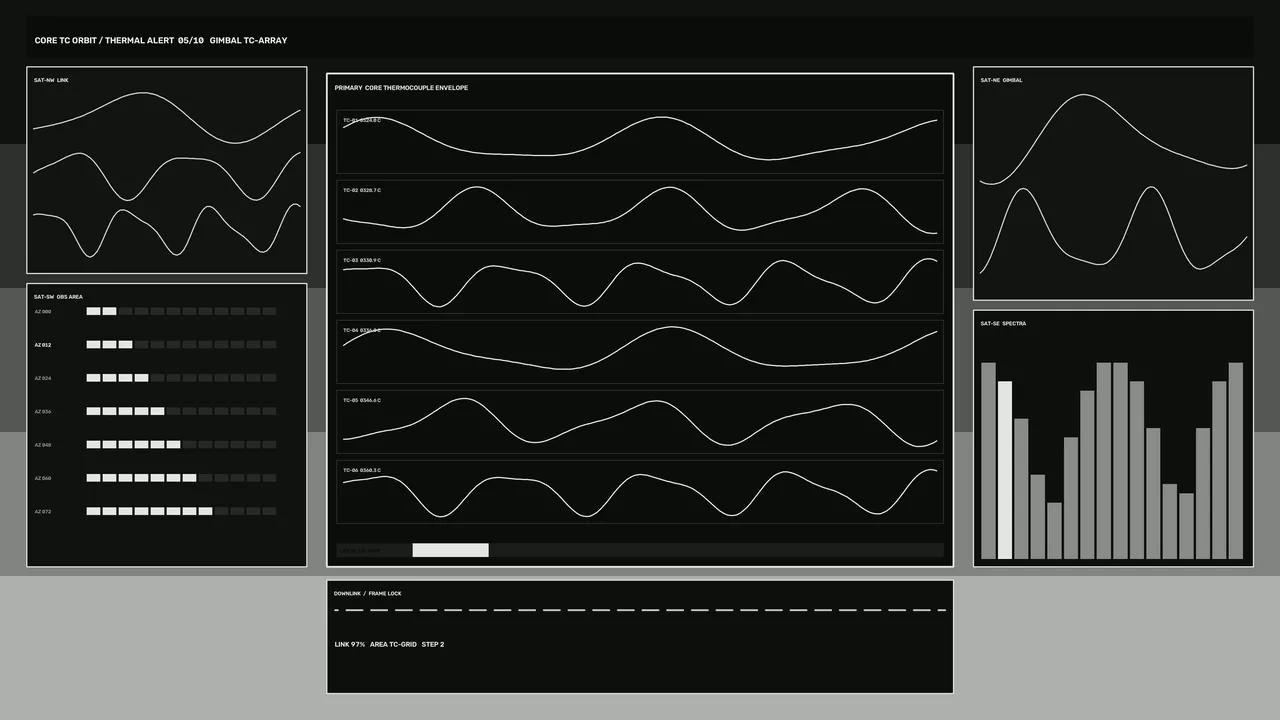Click the AZ 036 row label
1280x720 pixels.
pos(43,411)
